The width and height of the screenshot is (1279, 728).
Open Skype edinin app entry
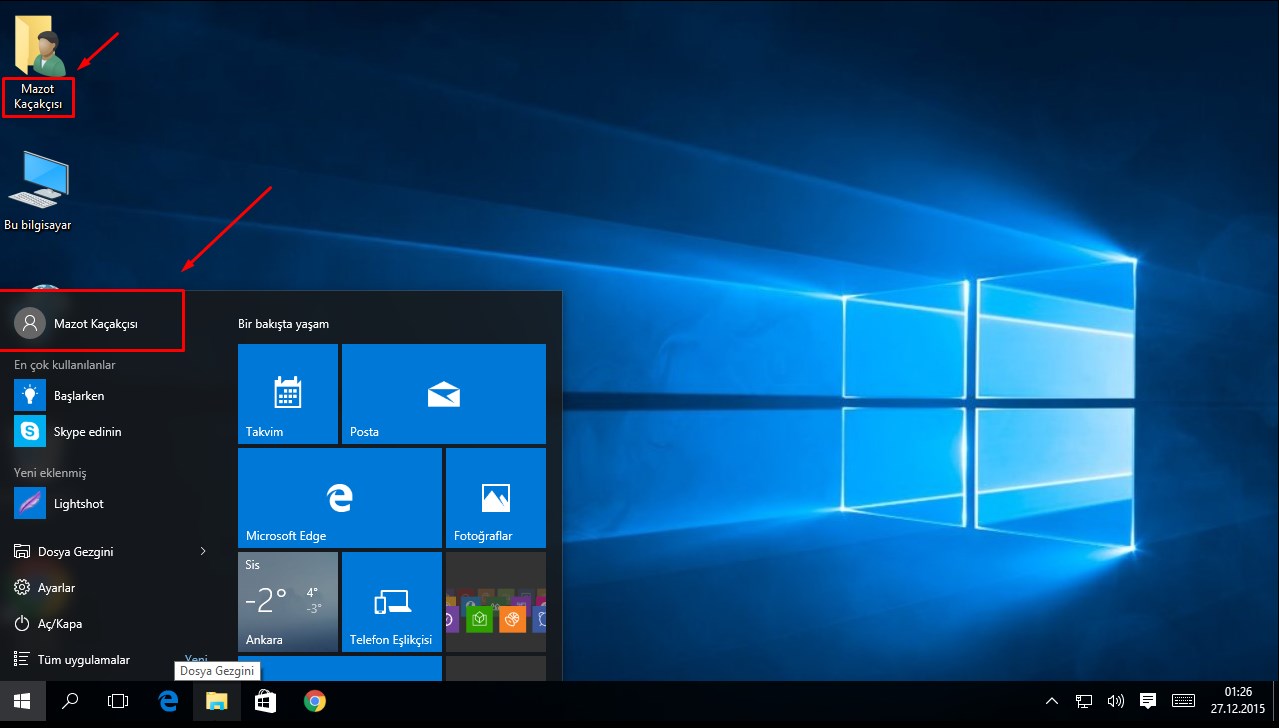[x=87, y=432]
